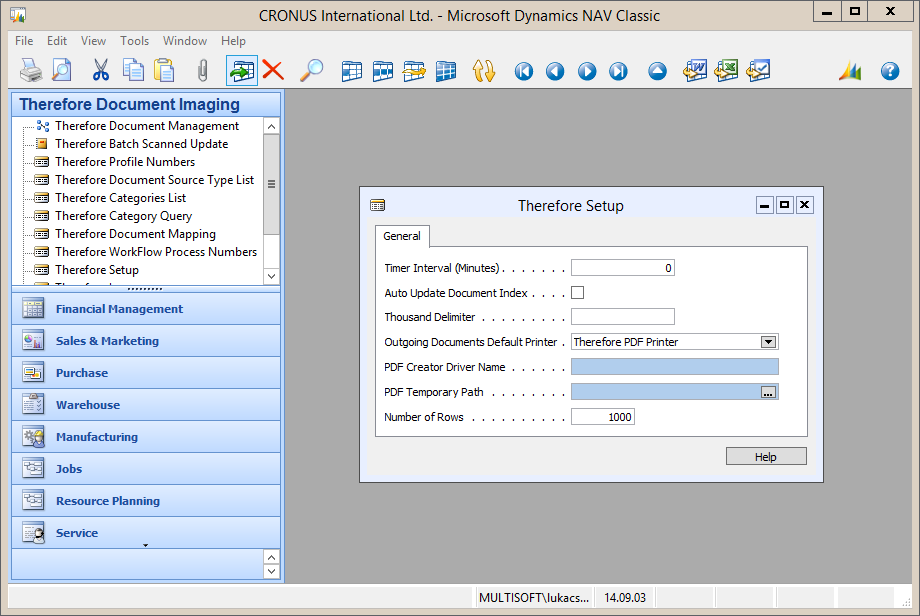
Task: Open the File menu
Action: [24, 40]
